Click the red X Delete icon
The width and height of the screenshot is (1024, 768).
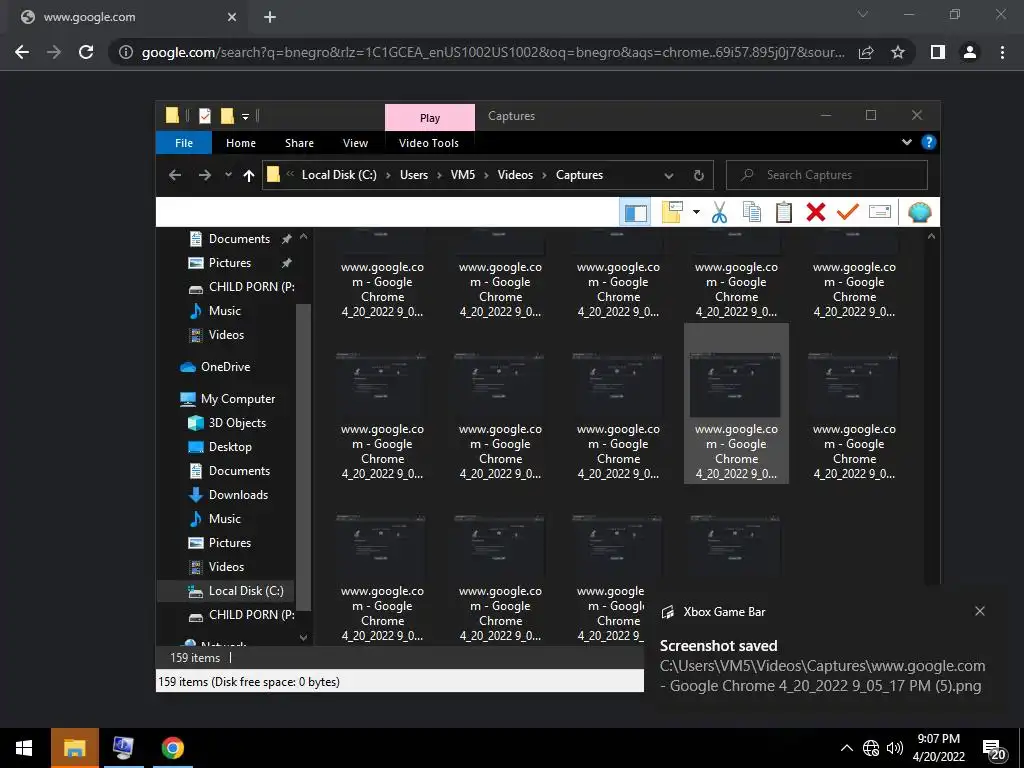(816, 212)
